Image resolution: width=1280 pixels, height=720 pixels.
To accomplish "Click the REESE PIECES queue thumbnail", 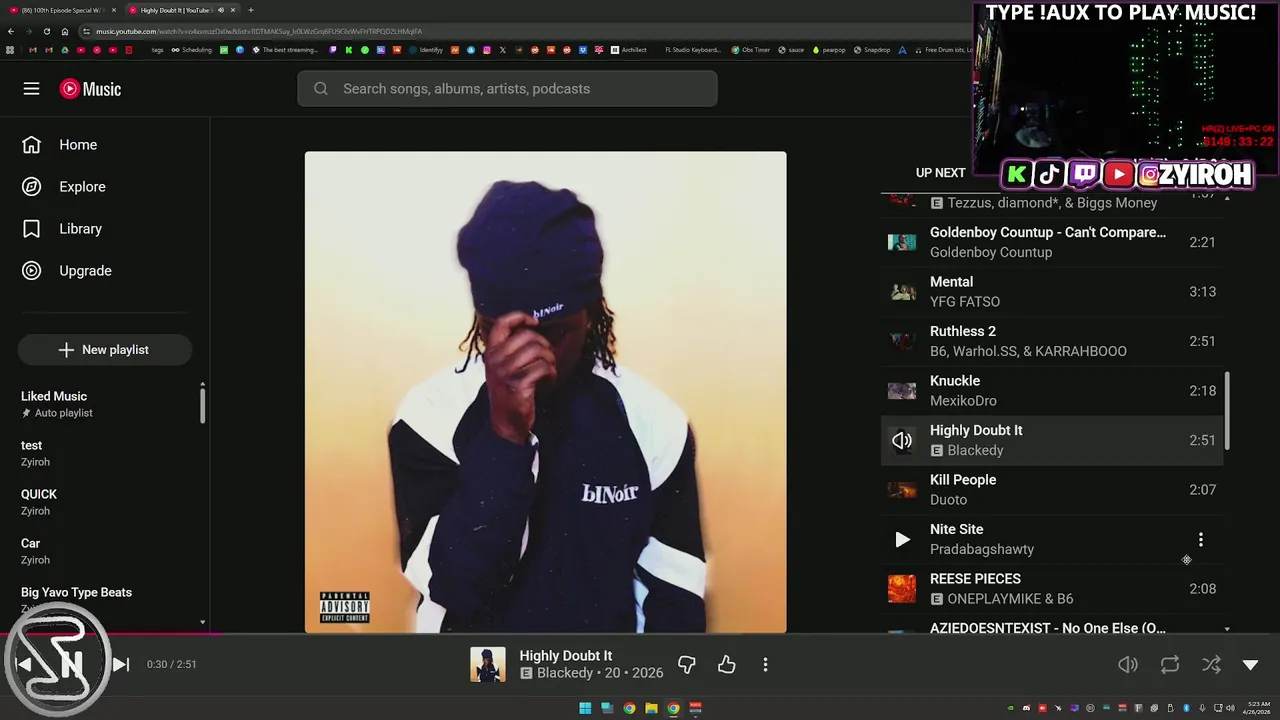I will click(902, 589).
